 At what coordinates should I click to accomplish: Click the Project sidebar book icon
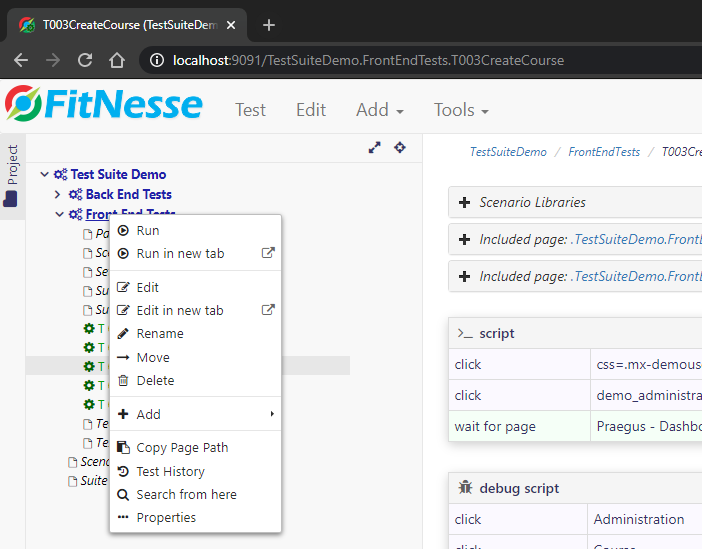point(10,199)
